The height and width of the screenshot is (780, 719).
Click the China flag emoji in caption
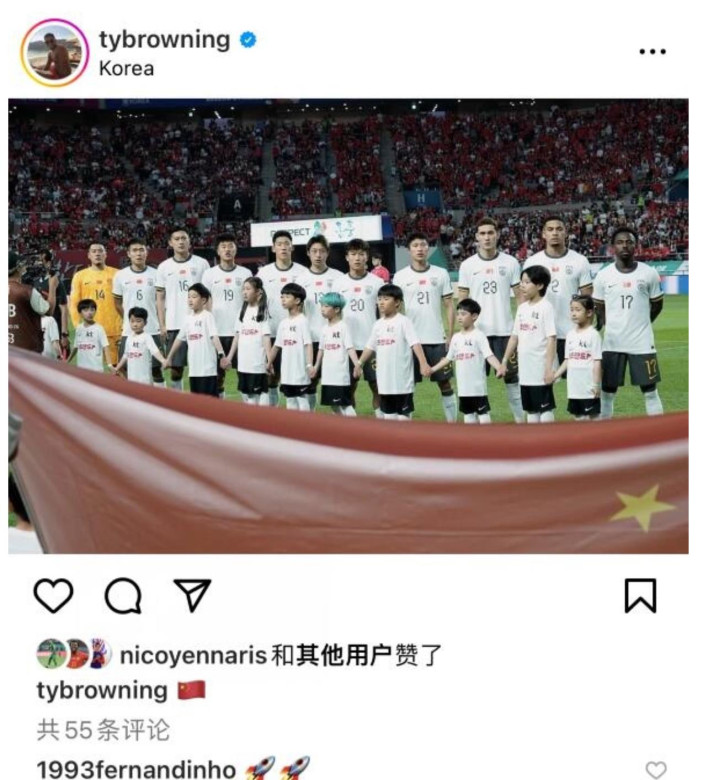(192, 690)
